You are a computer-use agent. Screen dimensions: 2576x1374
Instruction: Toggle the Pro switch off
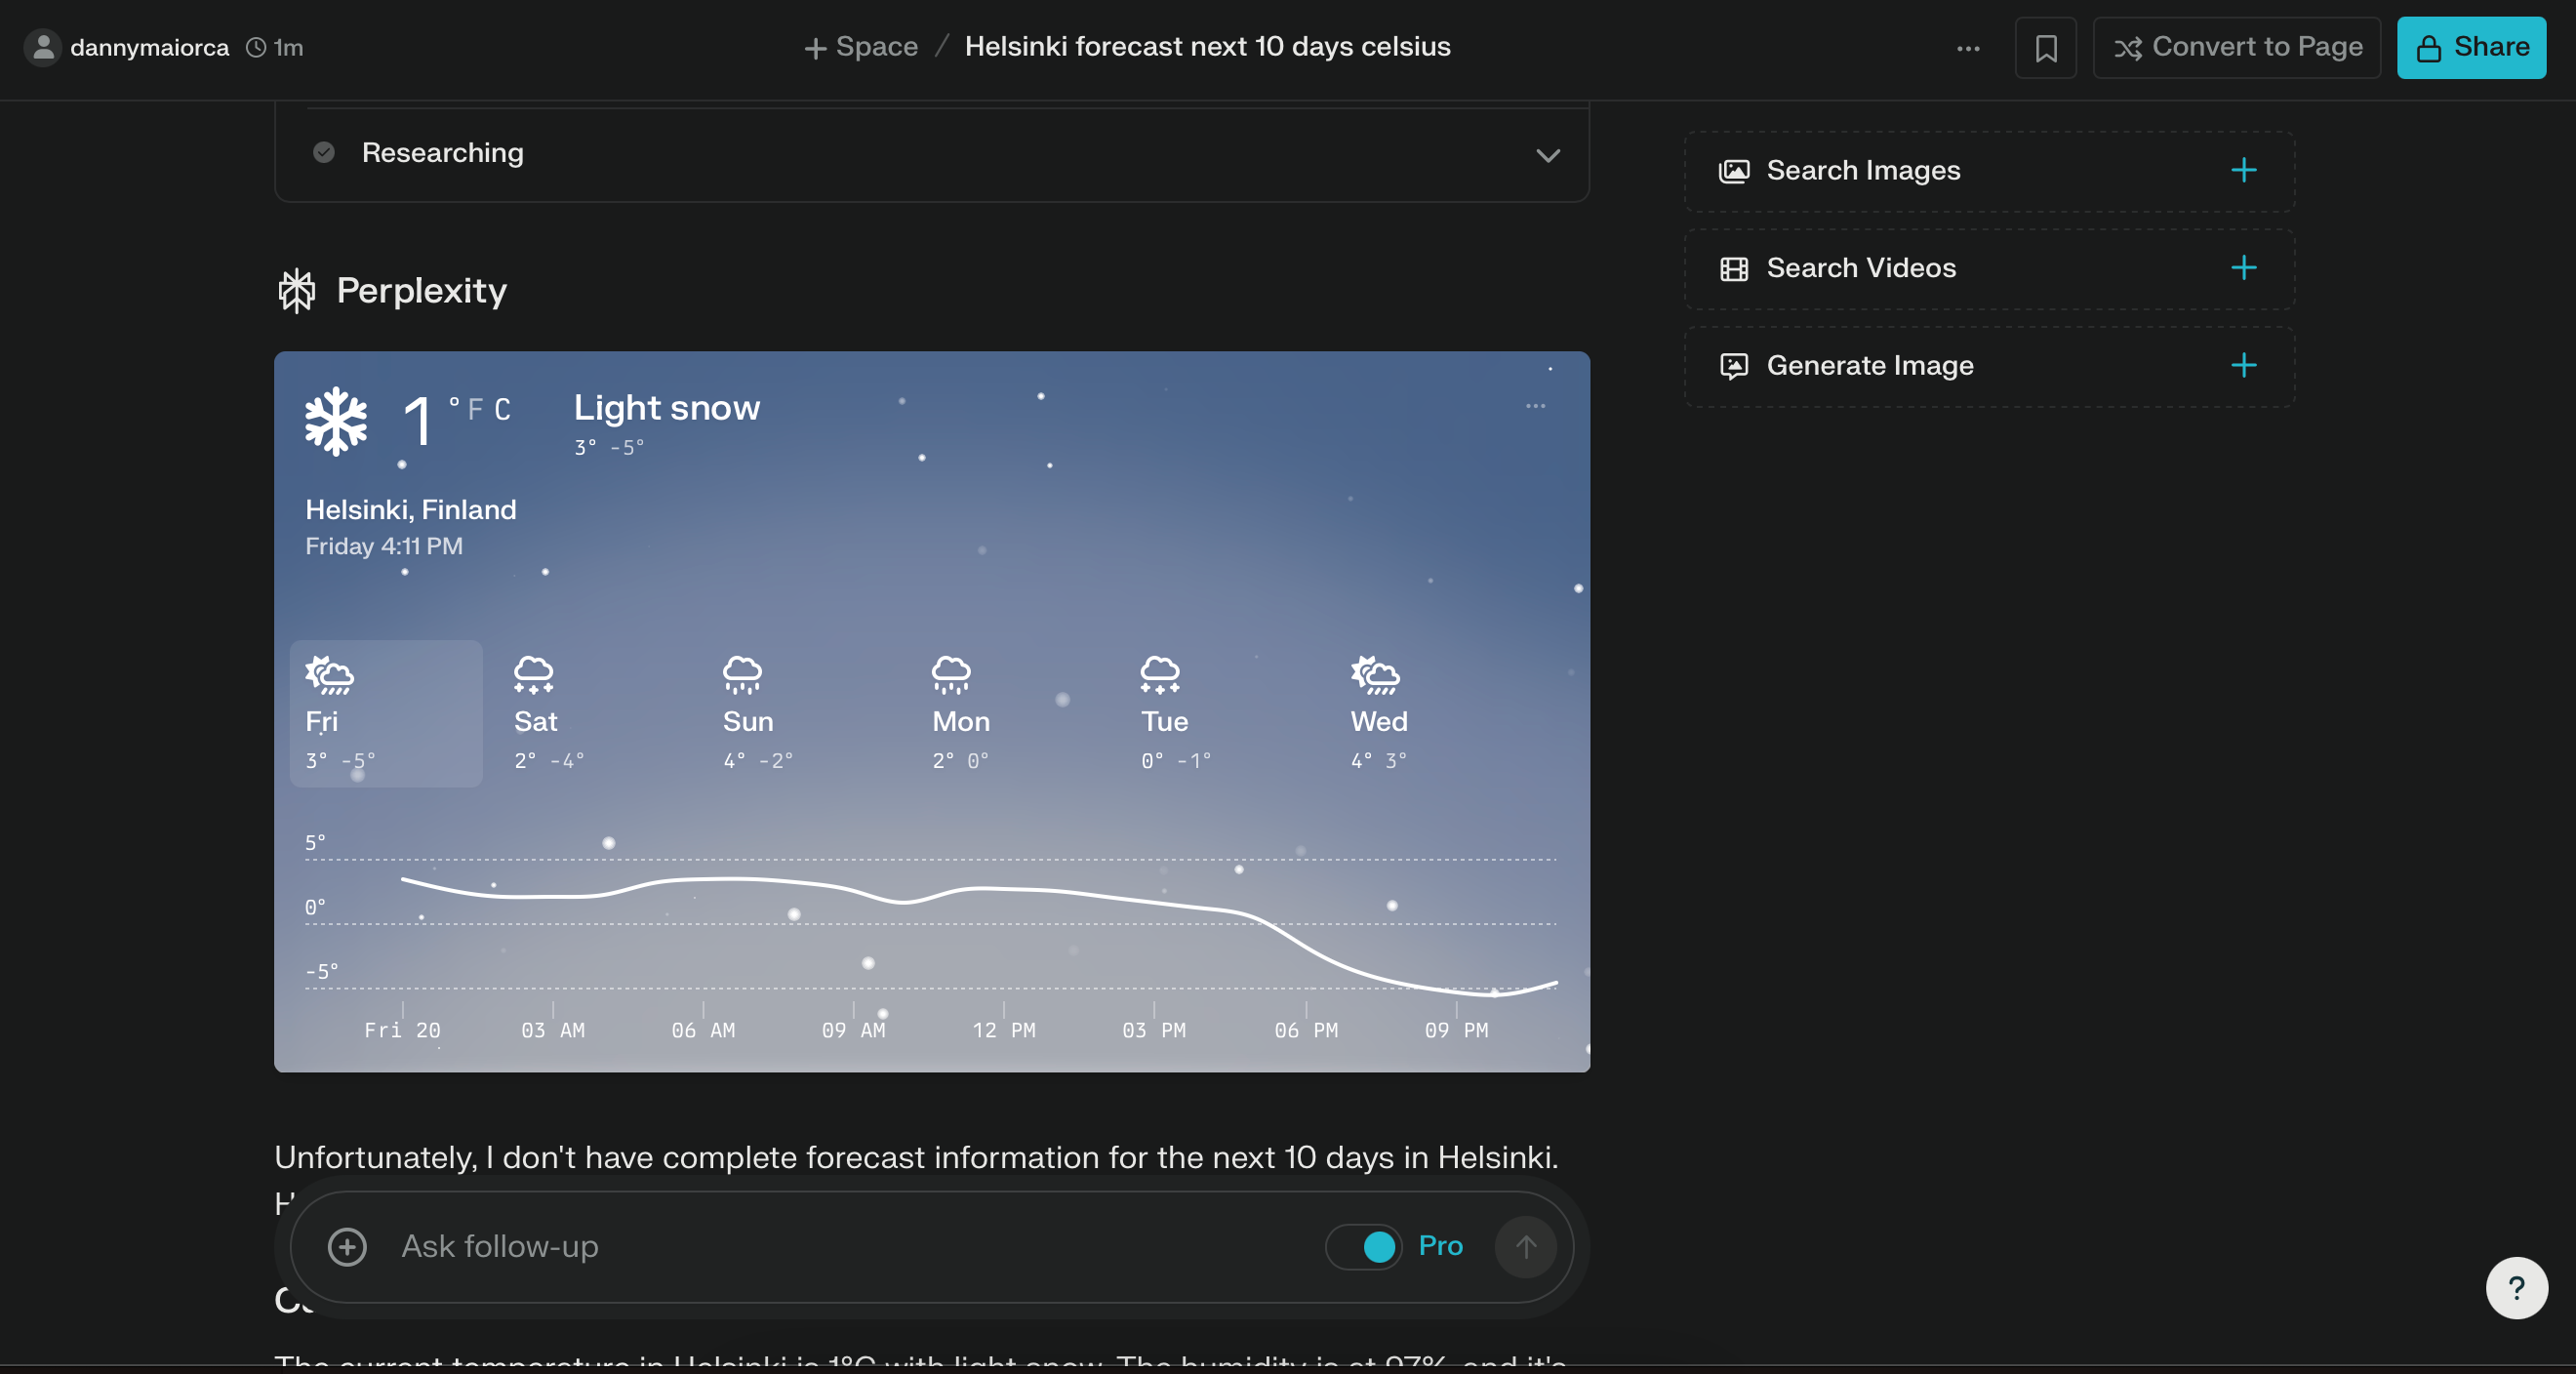coord(1364,1247)
